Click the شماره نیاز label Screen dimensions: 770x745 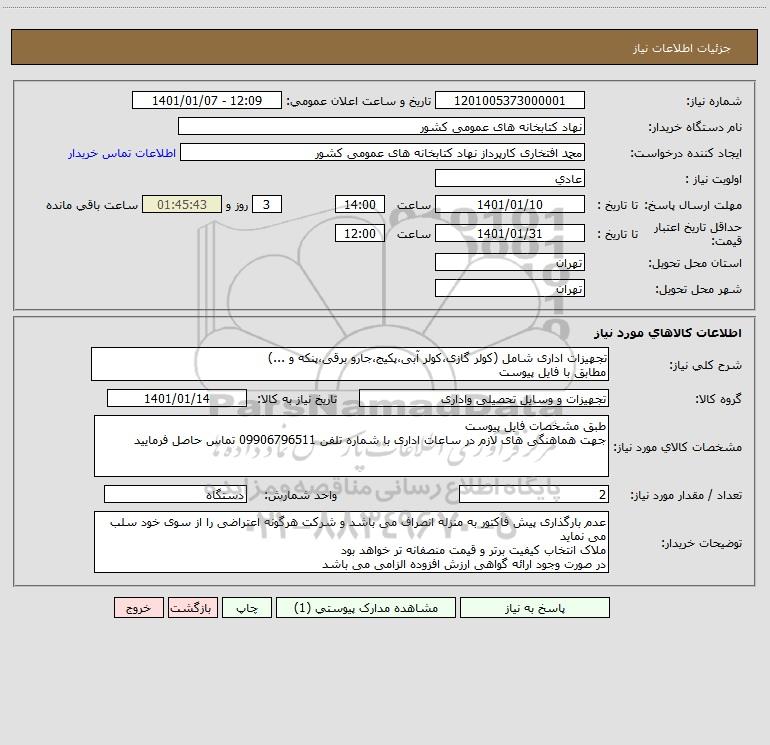(x=714, y=102)
